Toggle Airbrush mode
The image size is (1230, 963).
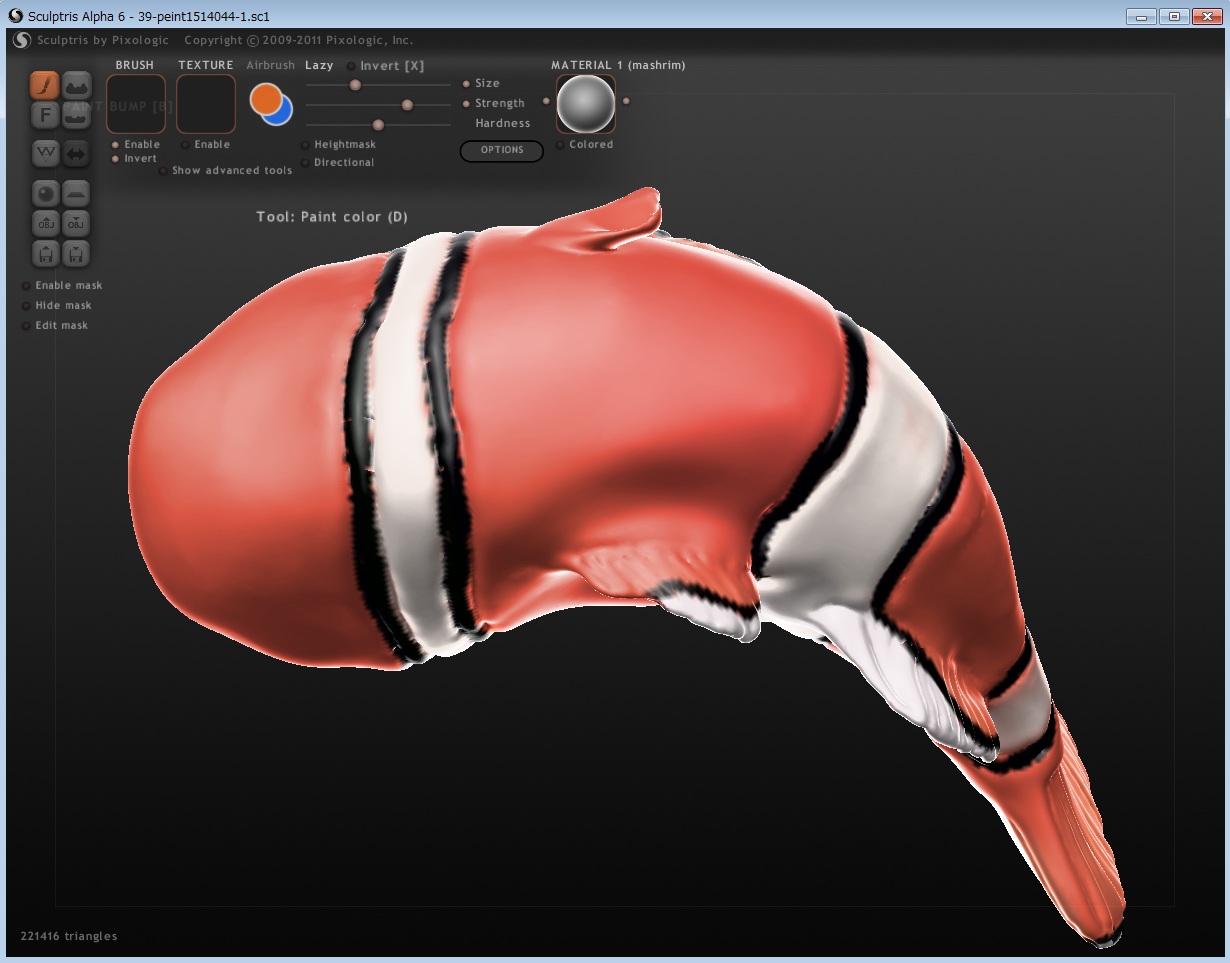271,66
